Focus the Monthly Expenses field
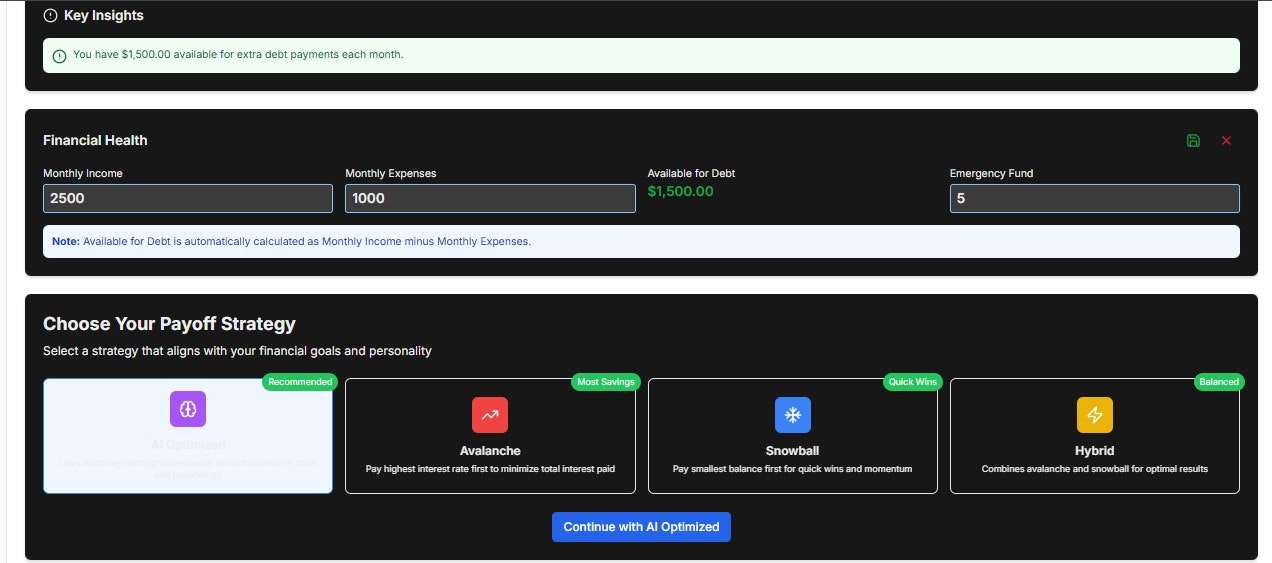 490,198
